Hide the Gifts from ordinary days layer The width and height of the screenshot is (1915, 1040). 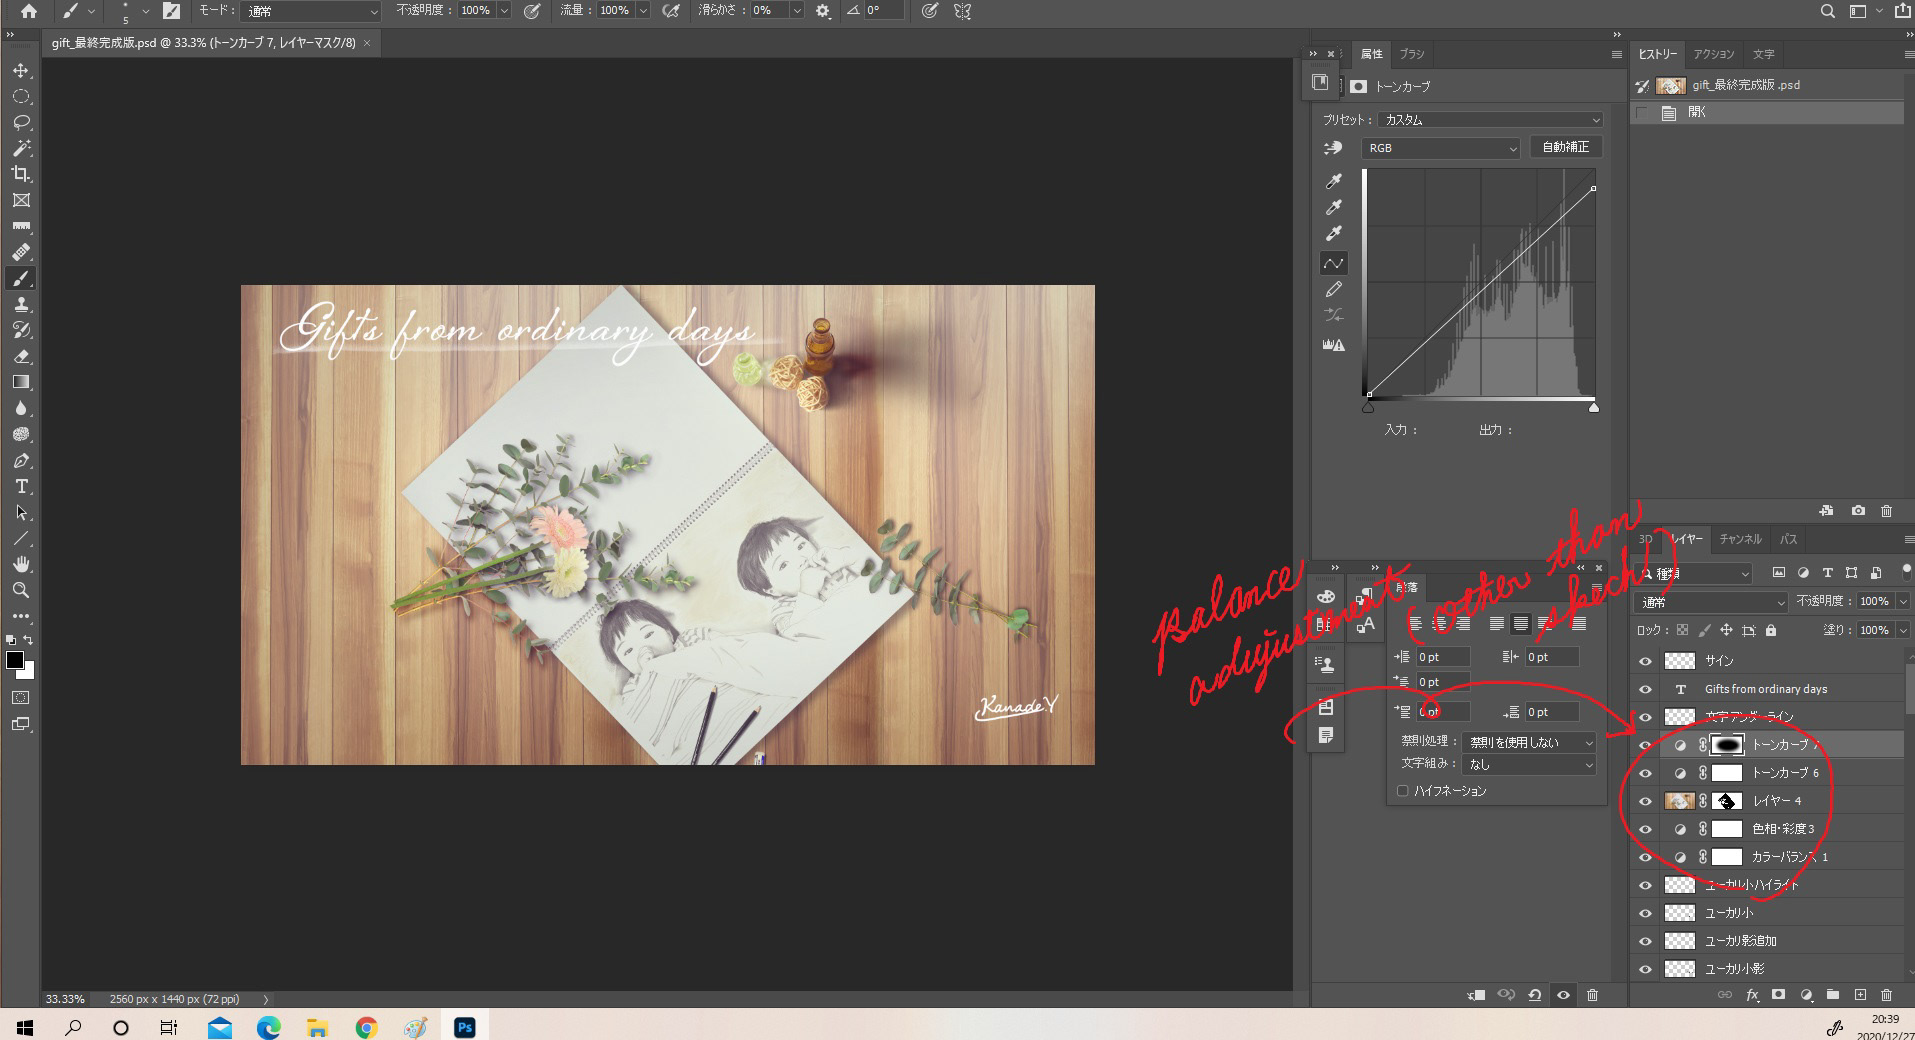point(1645,689)
